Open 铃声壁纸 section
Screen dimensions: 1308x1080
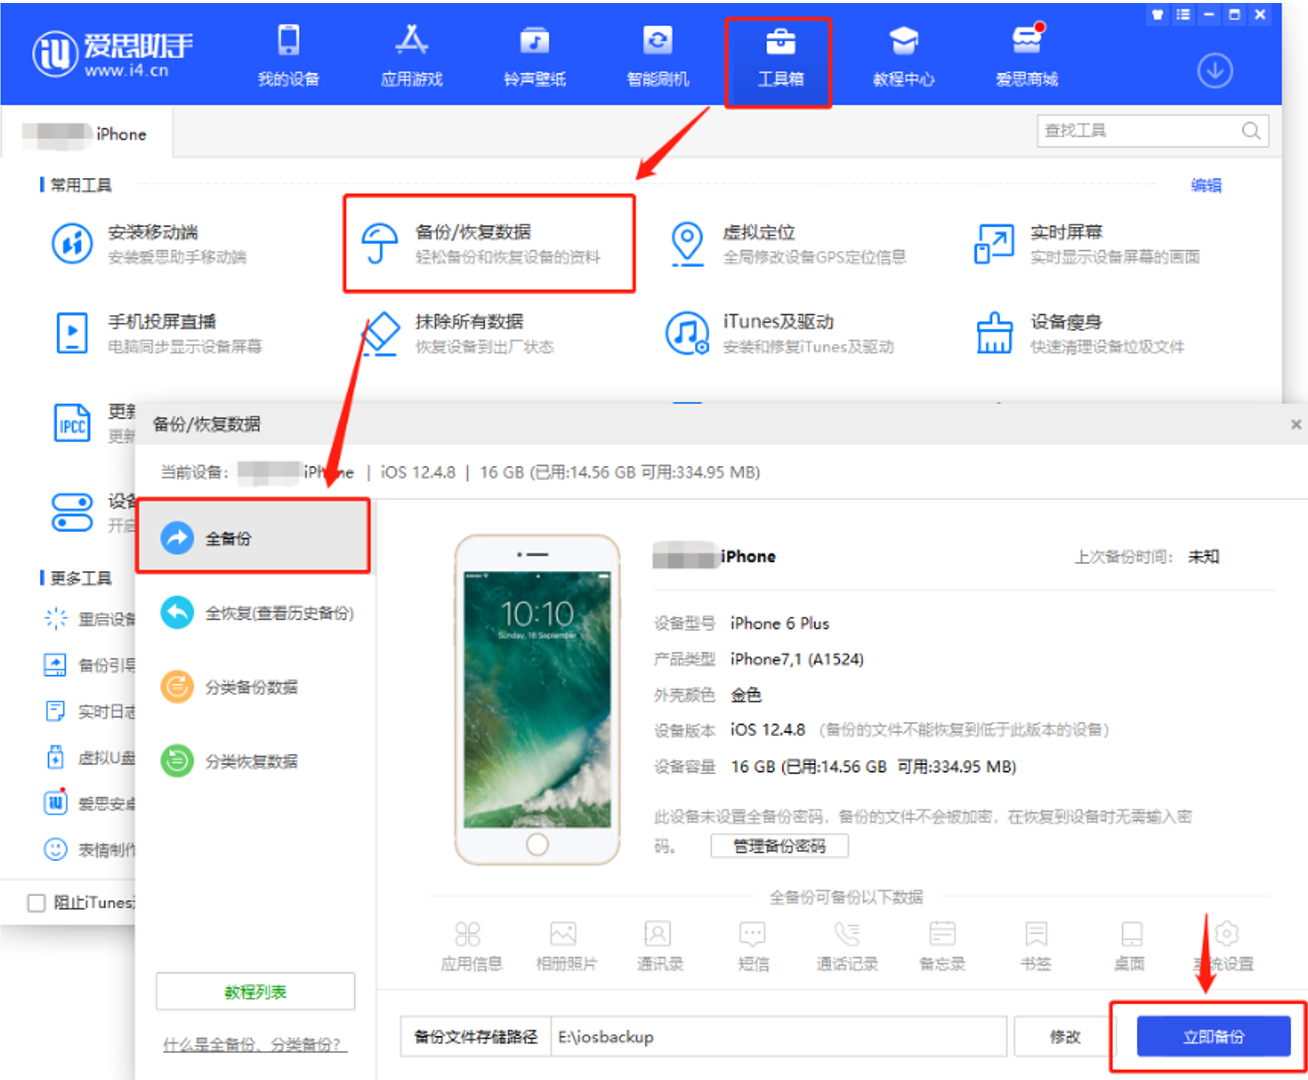tap(535, 56)
